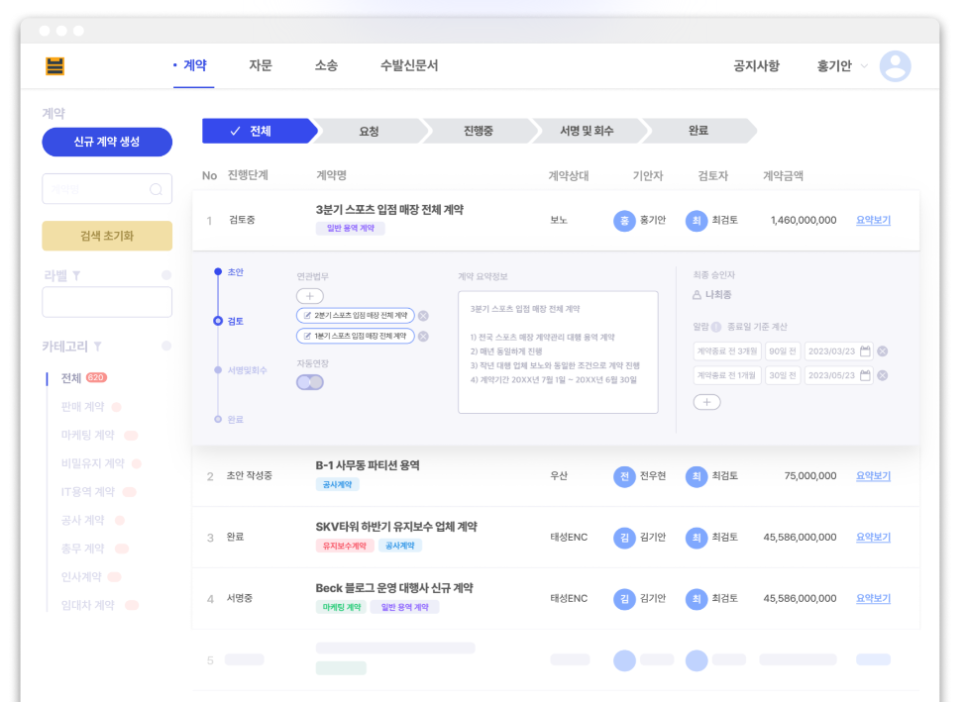966x702 pixels.
Task: Click the 검색 초기화 button
Action: (106, 234)
